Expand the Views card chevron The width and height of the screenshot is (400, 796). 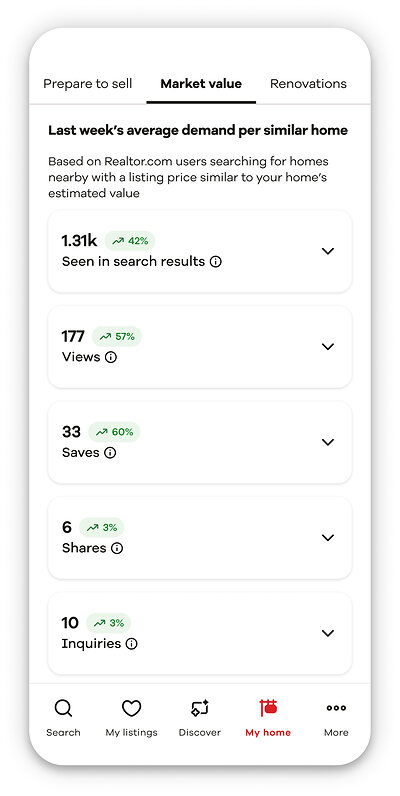[328, 346]
